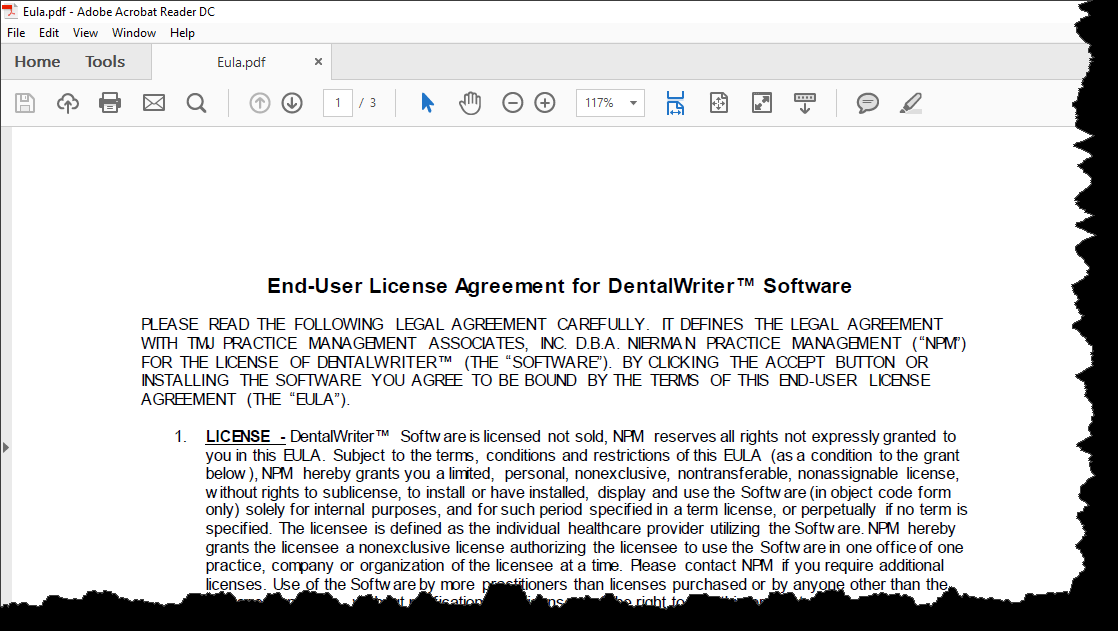Click the page number input field
Screen dimensions: 1118x631
point(338,103)
